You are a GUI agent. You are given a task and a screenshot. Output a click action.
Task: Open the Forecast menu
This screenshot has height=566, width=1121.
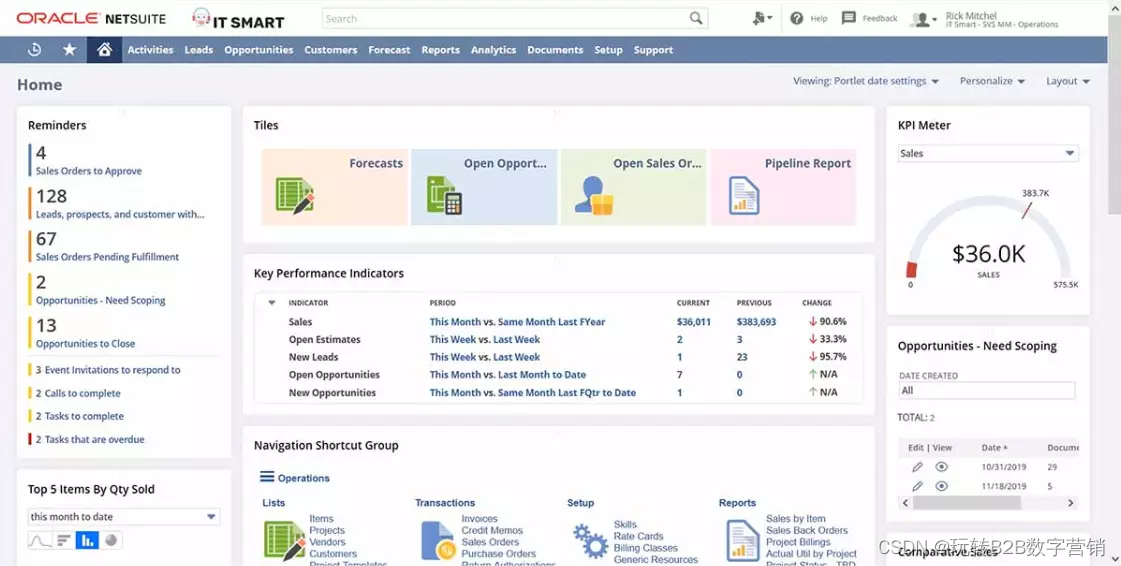tap(389, 50)
